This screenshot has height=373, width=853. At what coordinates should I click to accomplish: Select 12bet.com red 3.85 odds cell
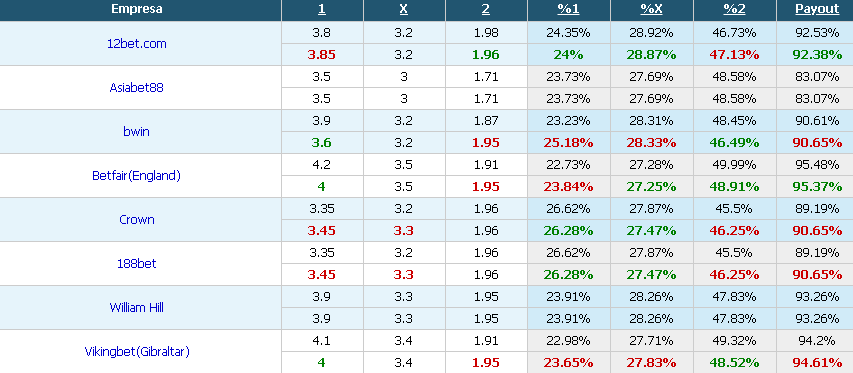(x=322, y=55)
